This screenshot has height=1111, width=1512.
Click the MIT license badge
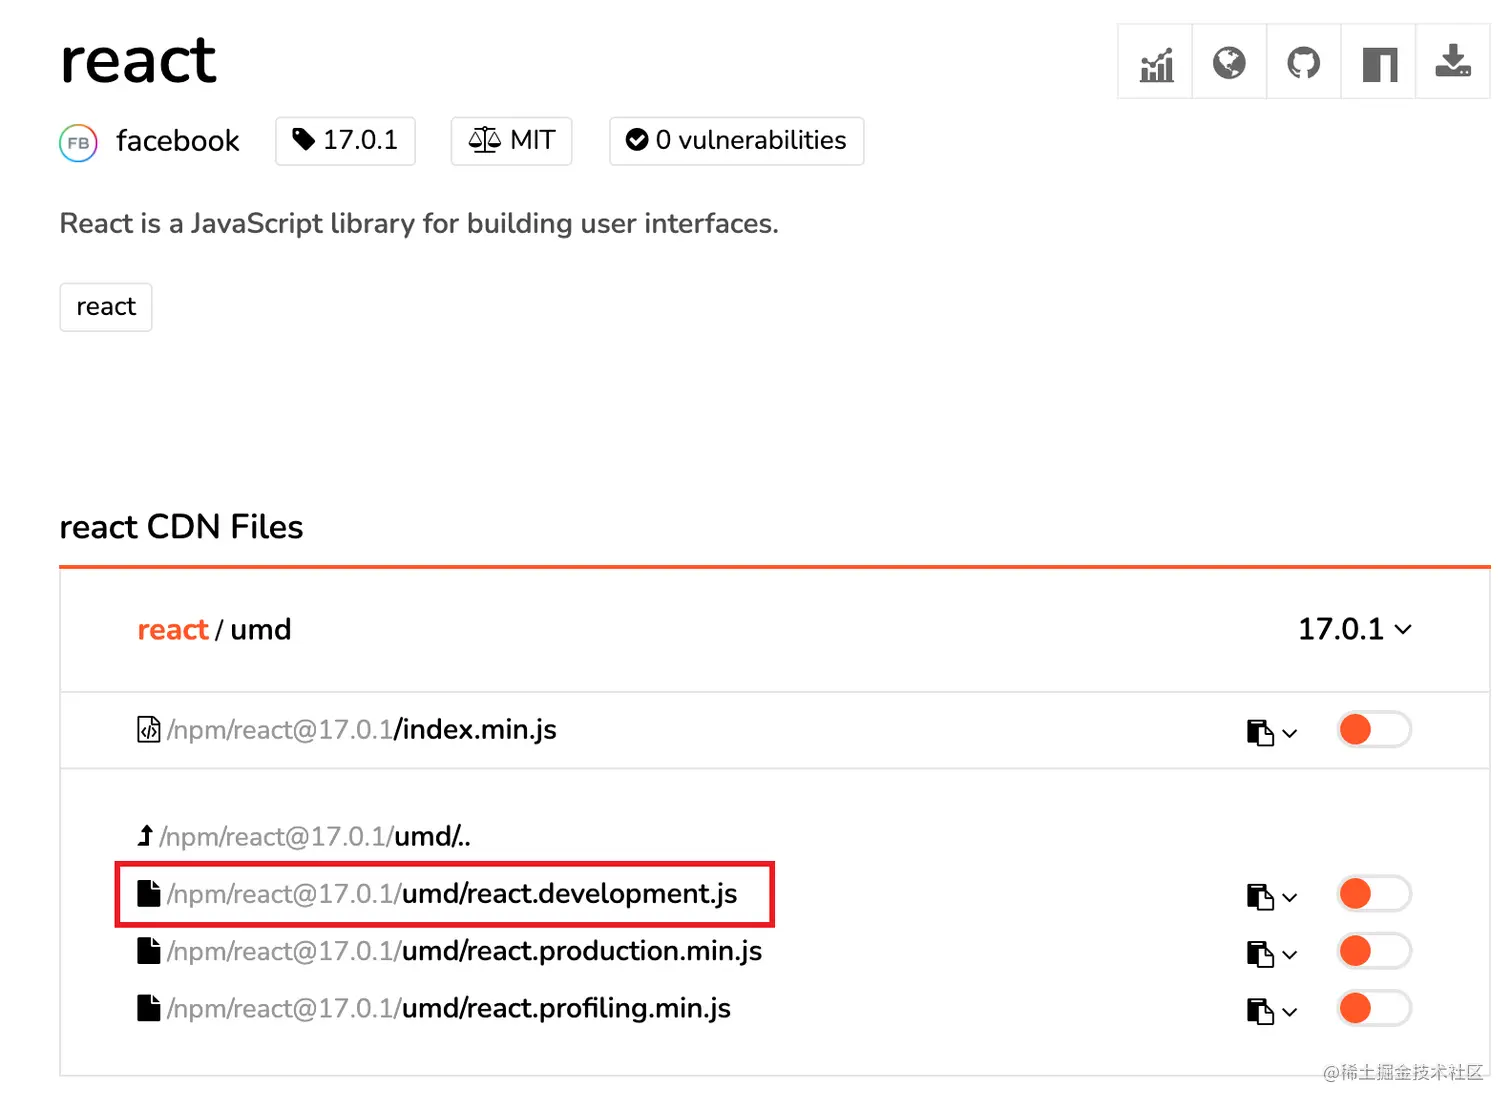click(511, 141)
